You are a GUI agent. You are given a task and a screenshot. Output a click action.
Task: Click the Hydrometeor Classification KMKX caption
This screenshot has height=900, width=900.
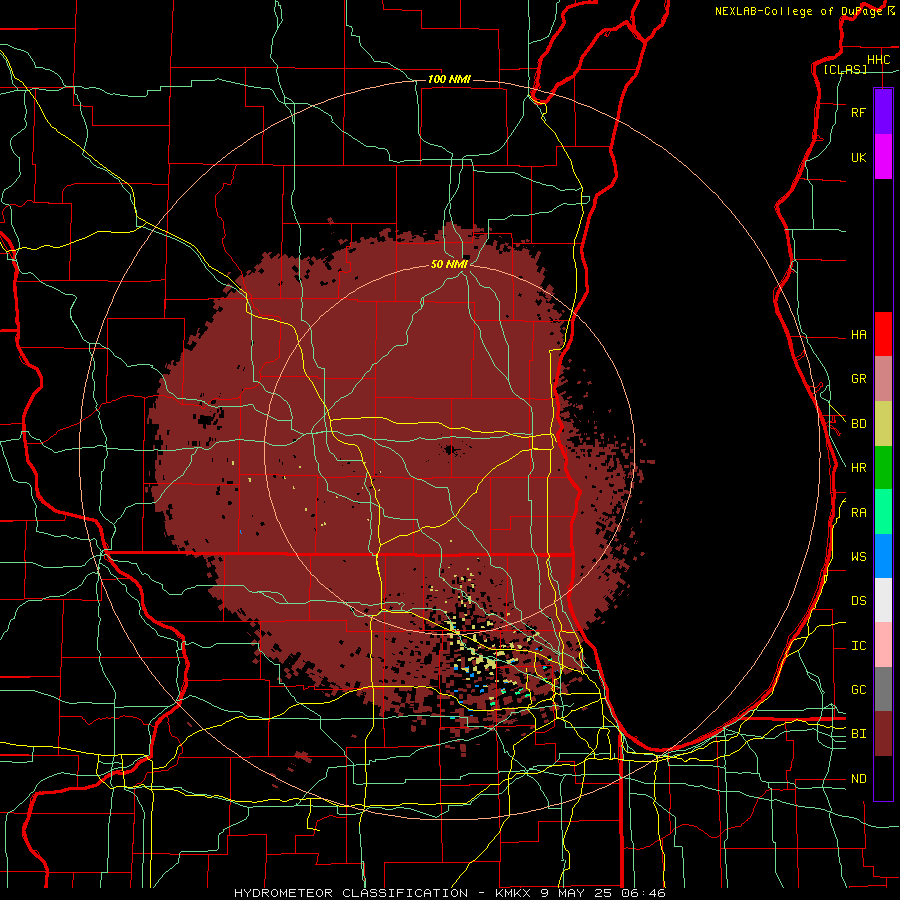point(449,893)
